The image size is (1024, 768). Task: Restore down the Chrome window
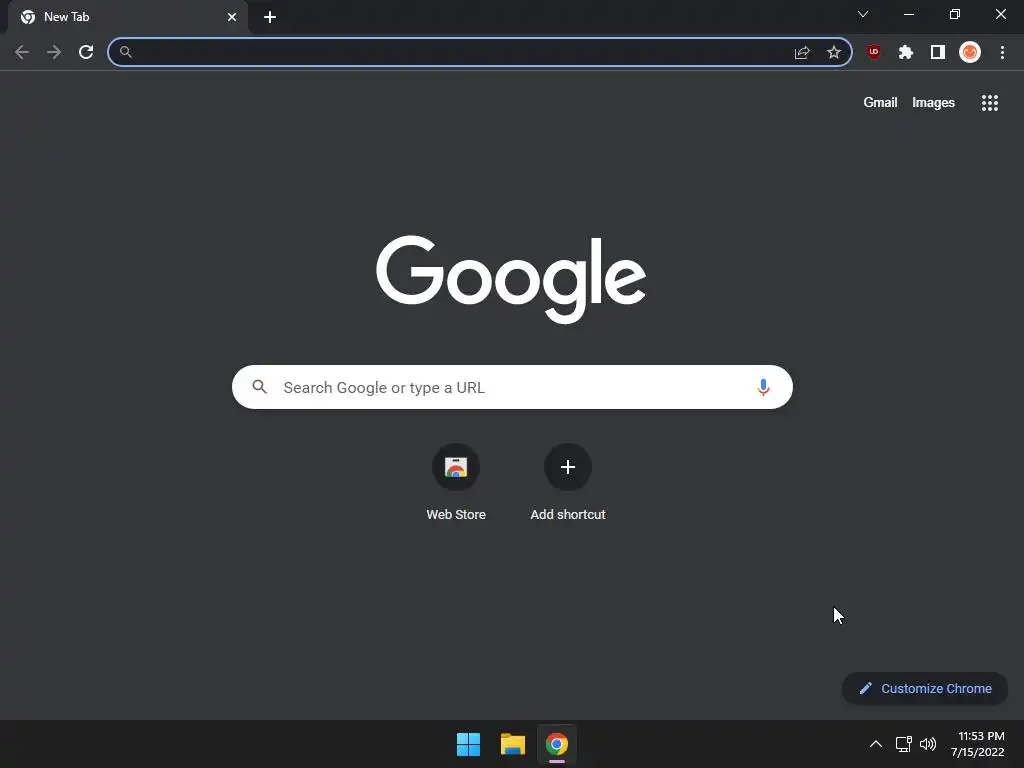pyautogui.click(x=955, y=14)
